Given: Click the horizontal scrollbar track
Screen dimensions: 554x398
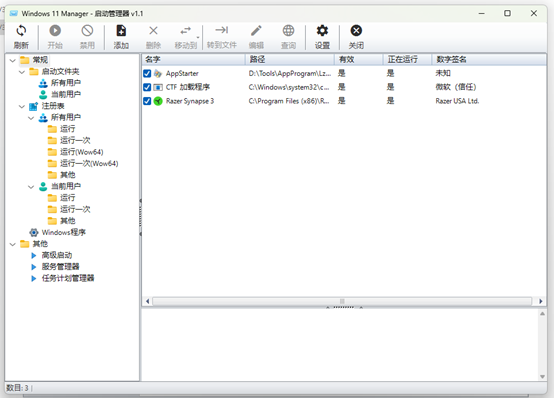Looking at the screenshot, I should click(342, 302).
